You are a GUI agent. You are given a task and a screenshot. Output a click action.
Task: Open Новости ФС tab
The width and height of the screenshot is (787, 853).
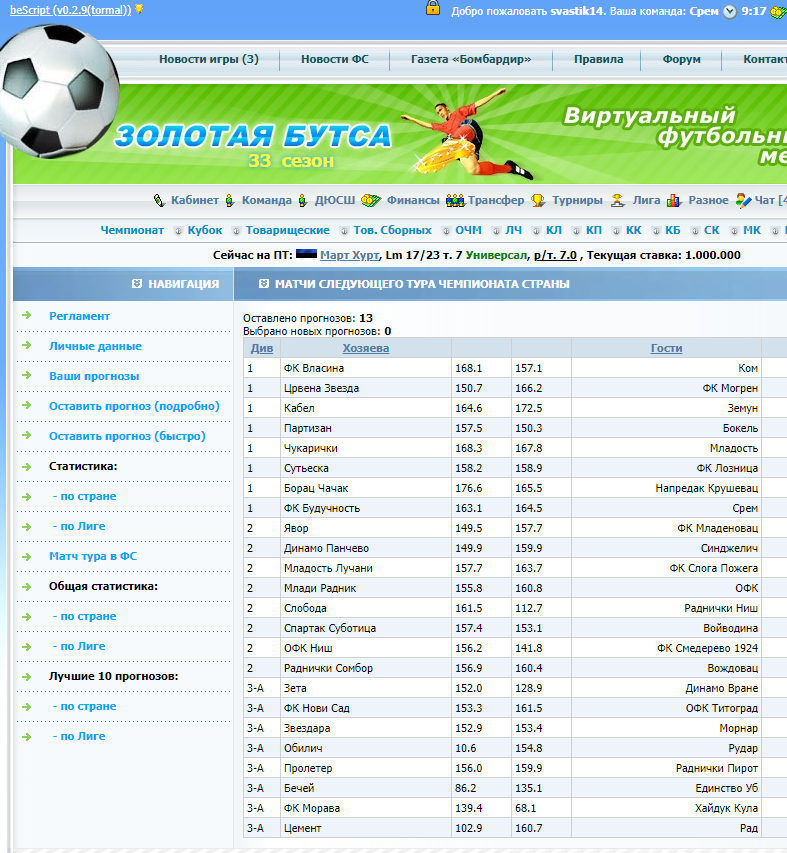point(335,59)
